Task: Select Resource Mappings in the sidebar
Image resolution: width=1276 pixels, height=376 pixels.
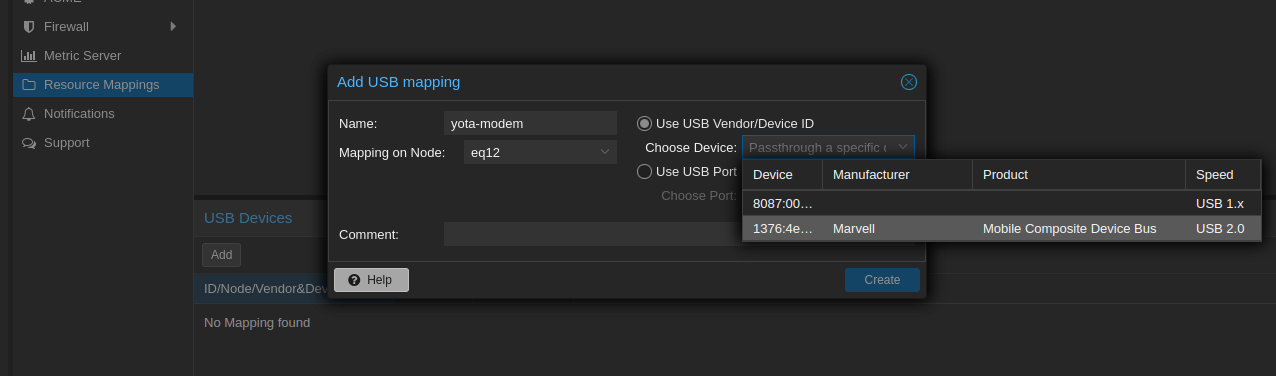Action: pyautogui.click(x=103, y=85)
